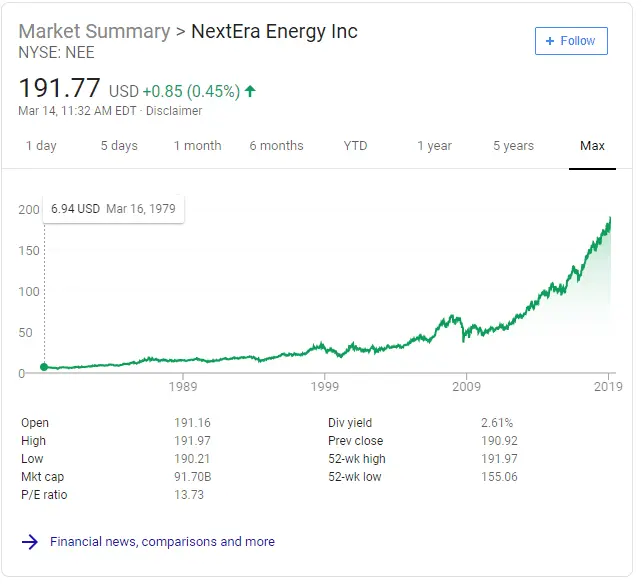Screen dimensions: 644x584
Task: Click the green chart start point dot
Action: [x=43, y=367]
